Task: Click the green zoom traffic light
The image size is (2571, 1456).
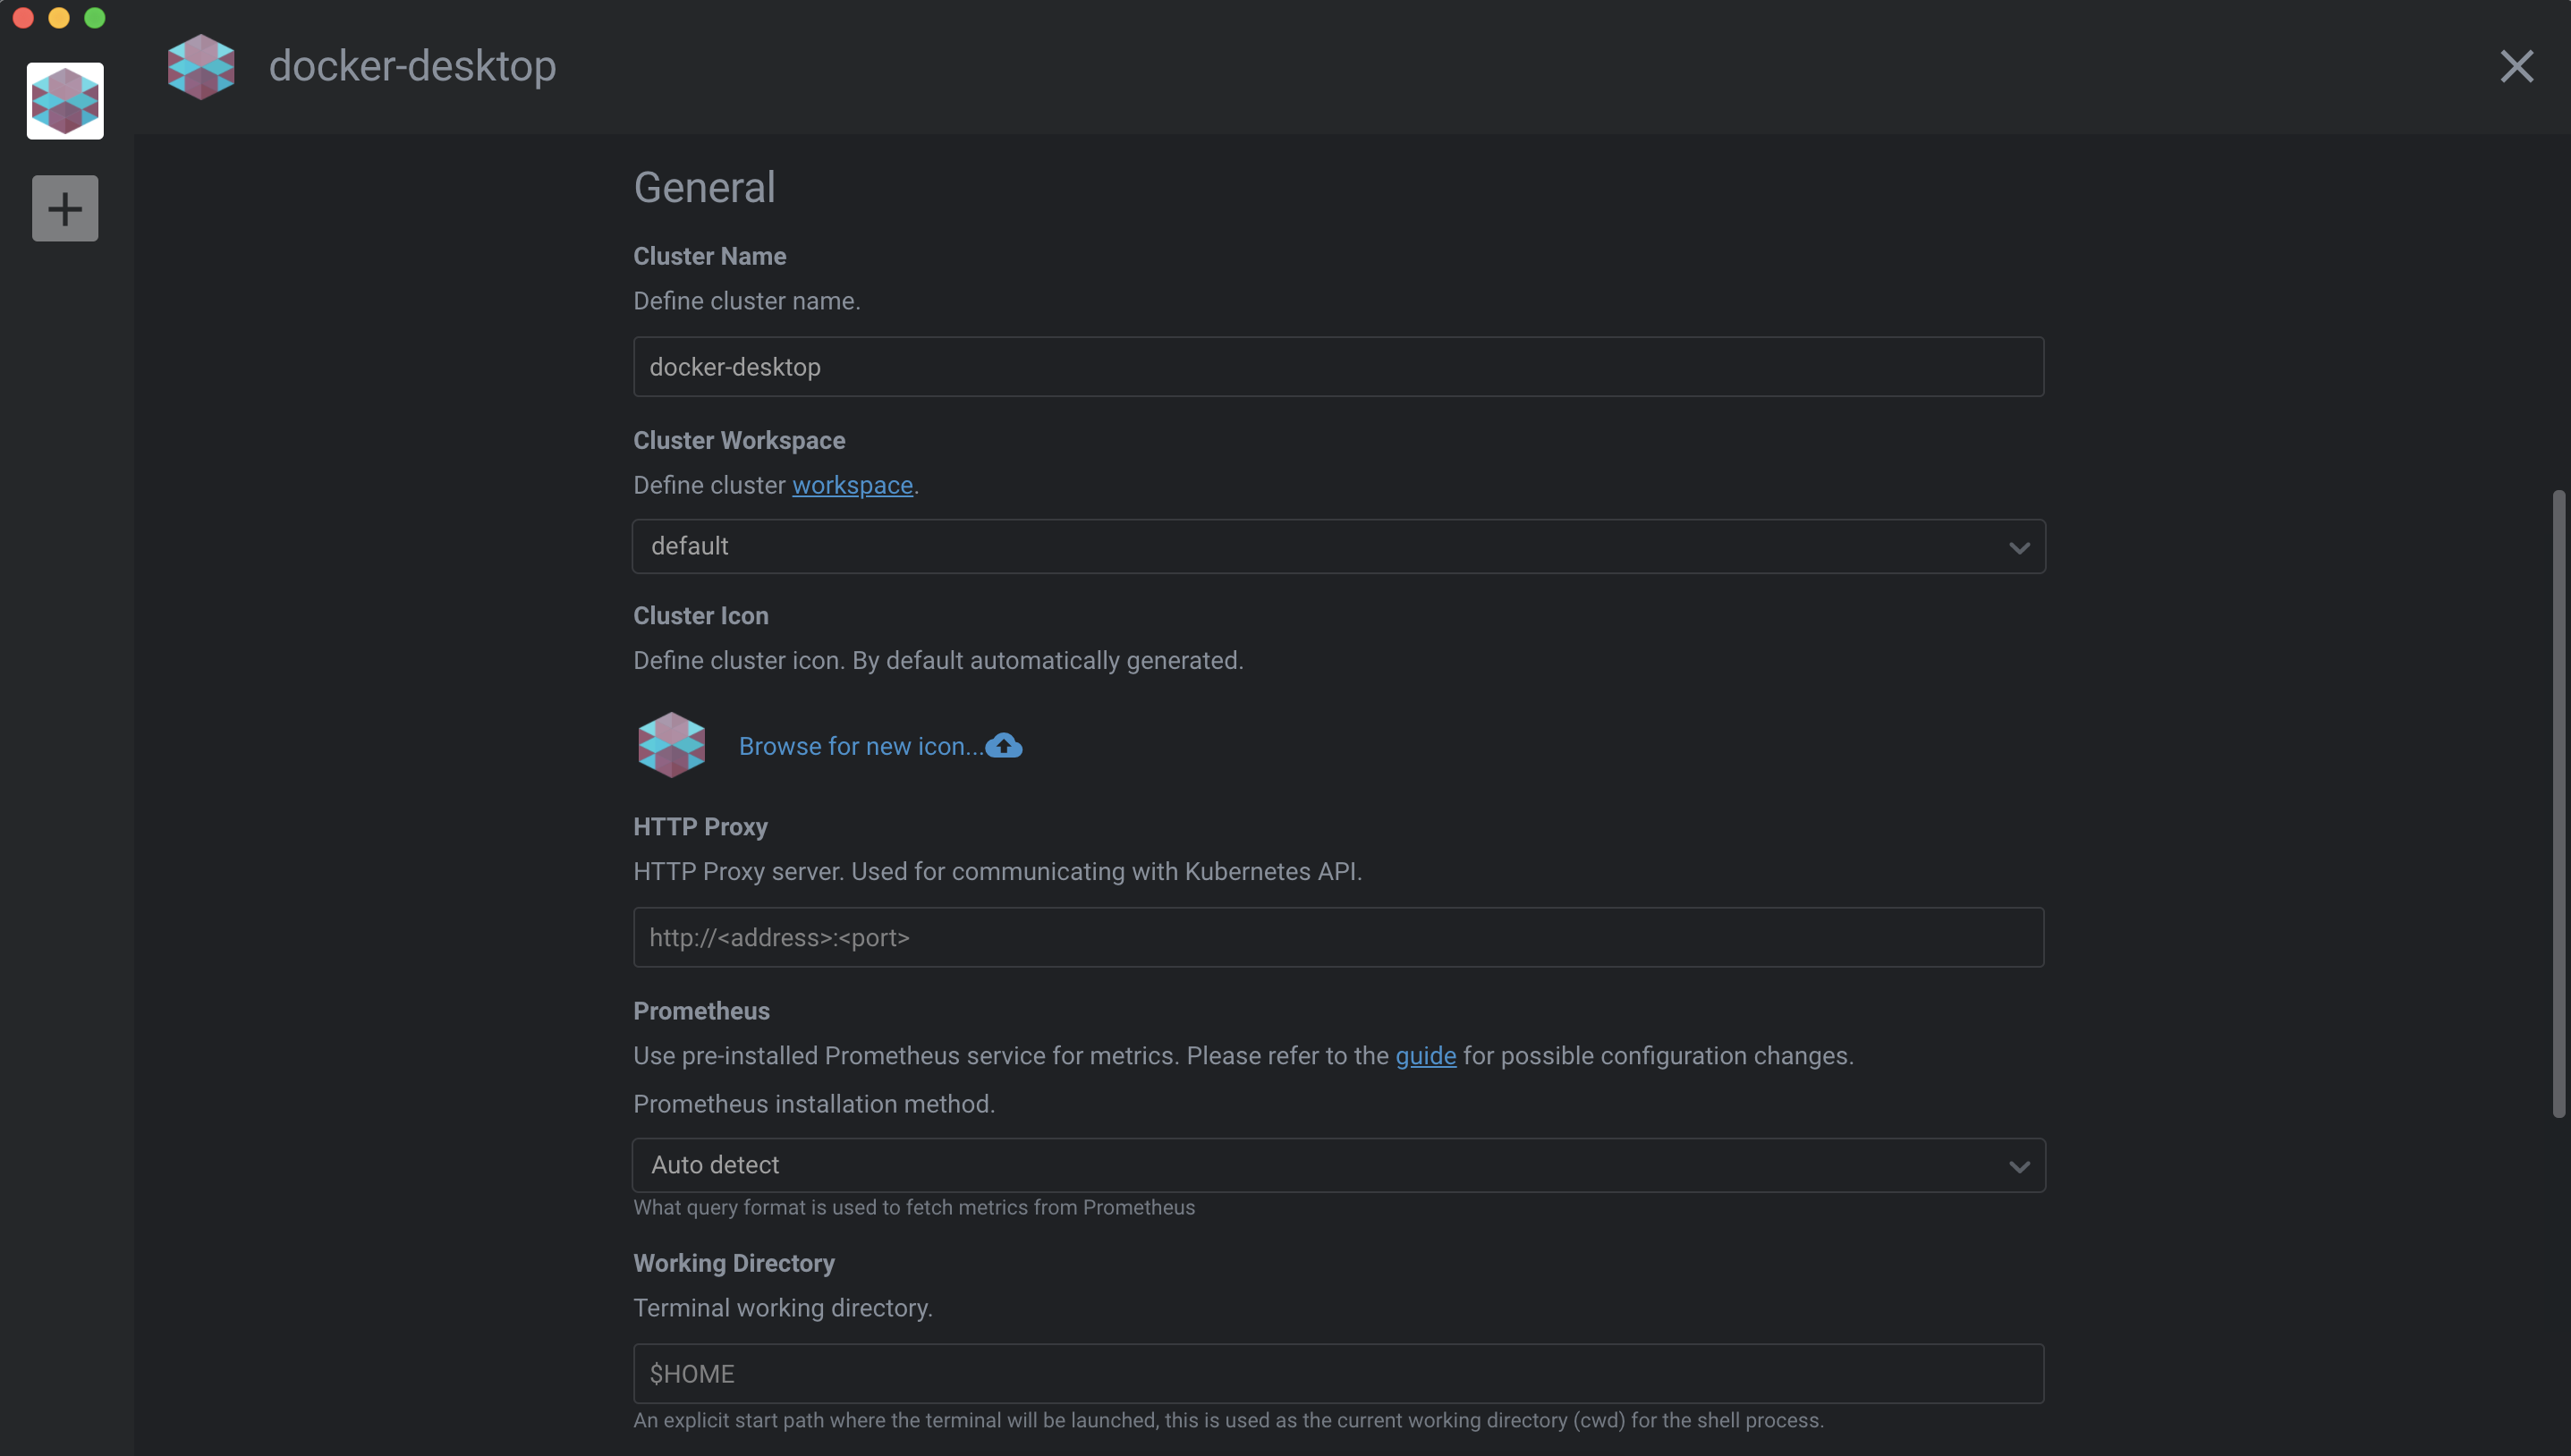Action: pyautogui.click(x=95, y=17)
